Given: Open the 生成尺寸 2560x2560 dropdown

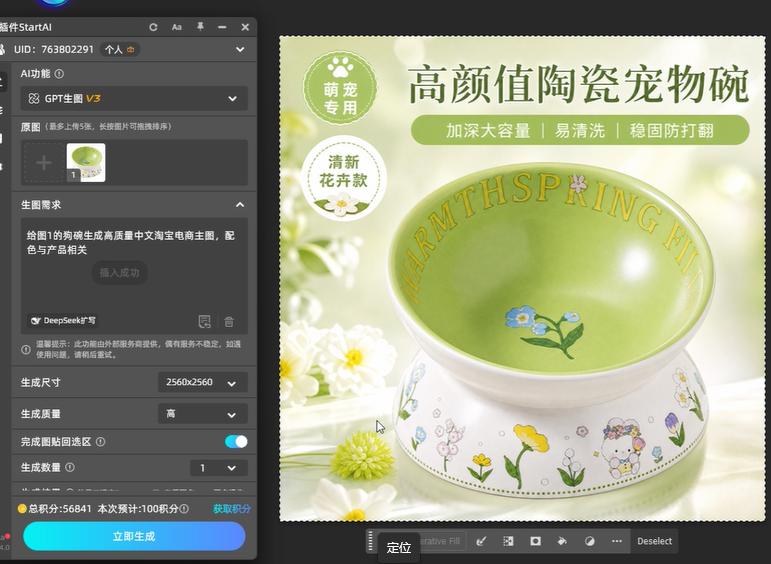Looking at the screenshot, I should tap(203, 382).
